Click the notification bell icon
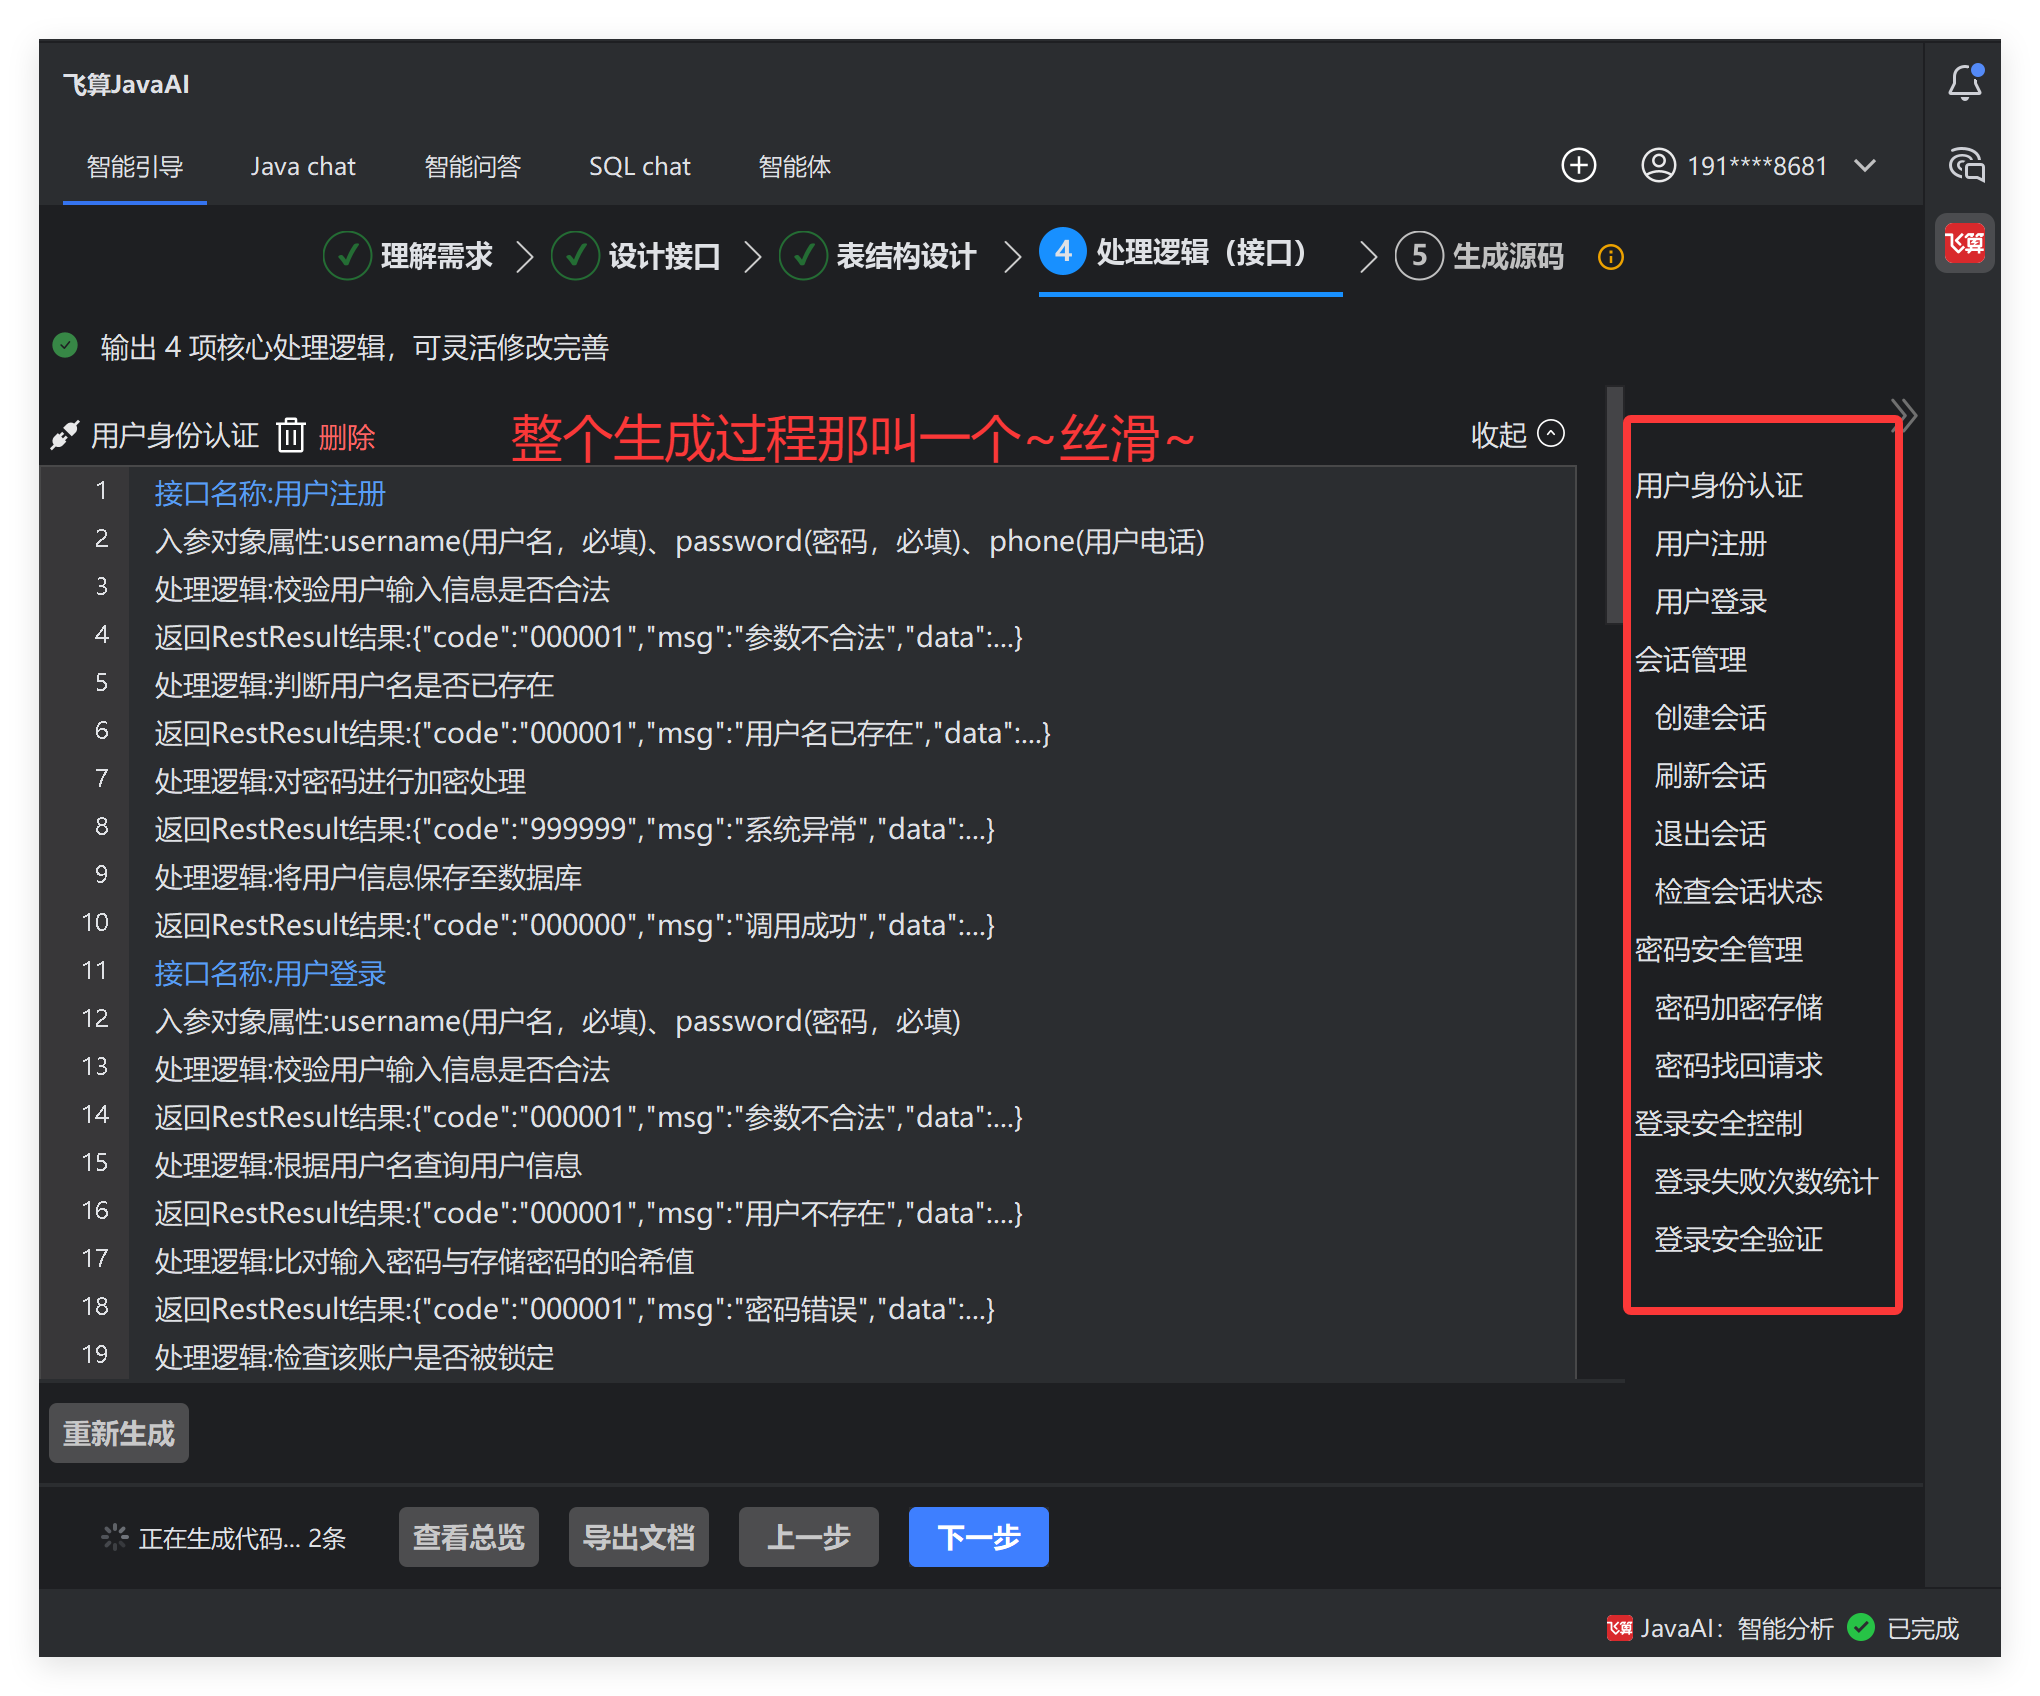The height and width of the screenshot is (1696, 2040). [1965, 83]
